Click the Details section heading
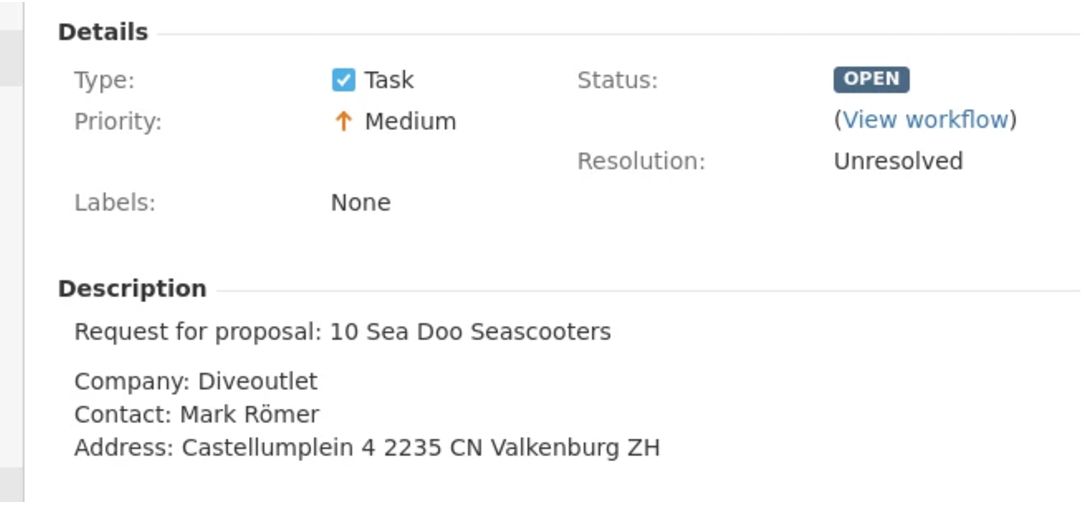The image size is (1084, 506). point(103,32)
